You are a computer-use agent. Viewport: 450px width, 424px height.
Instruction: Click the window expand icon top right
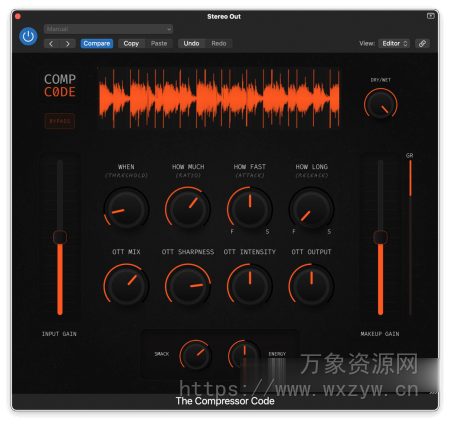[x=431, y=16]
